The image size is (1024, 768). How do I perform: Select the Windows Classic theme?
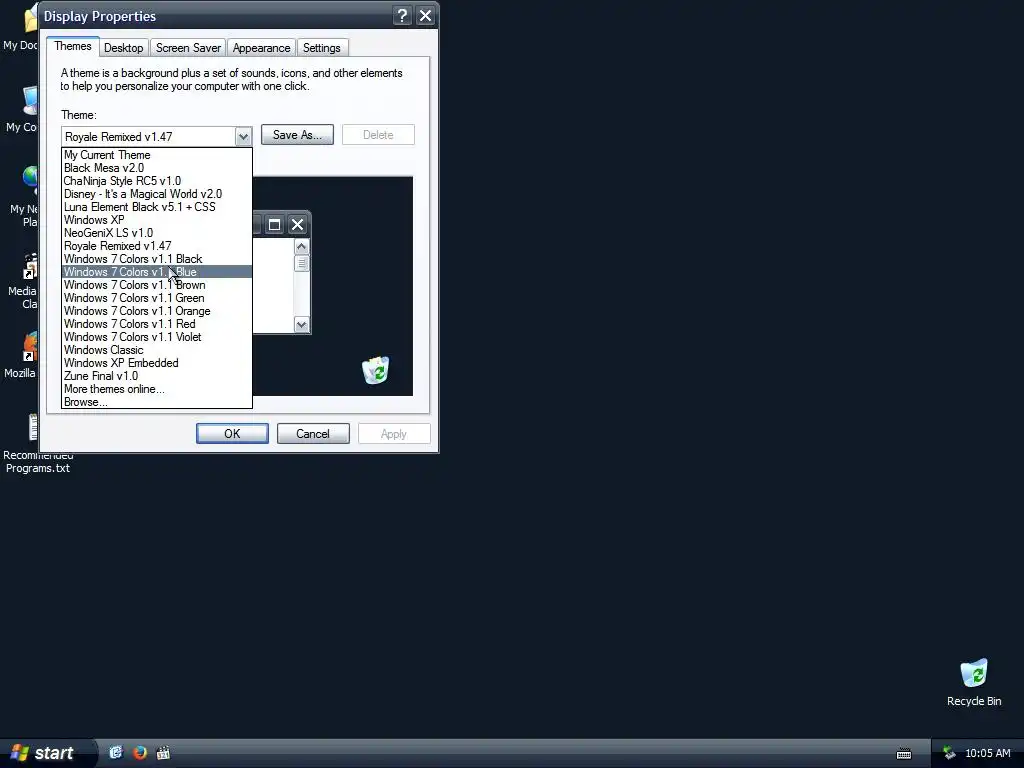[157, 350]
